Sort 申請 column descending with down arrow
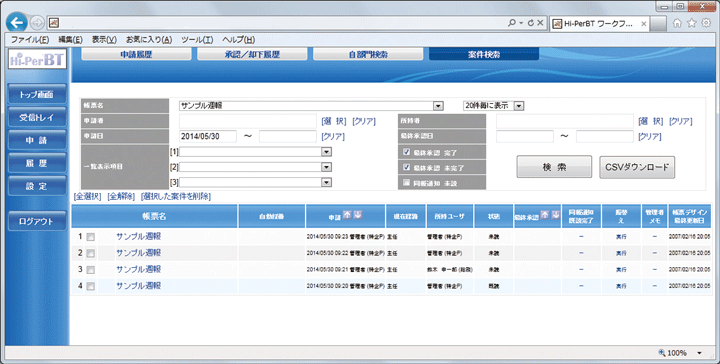The height and width of the screenshot is (364, 720). click(x=358, y=215)
